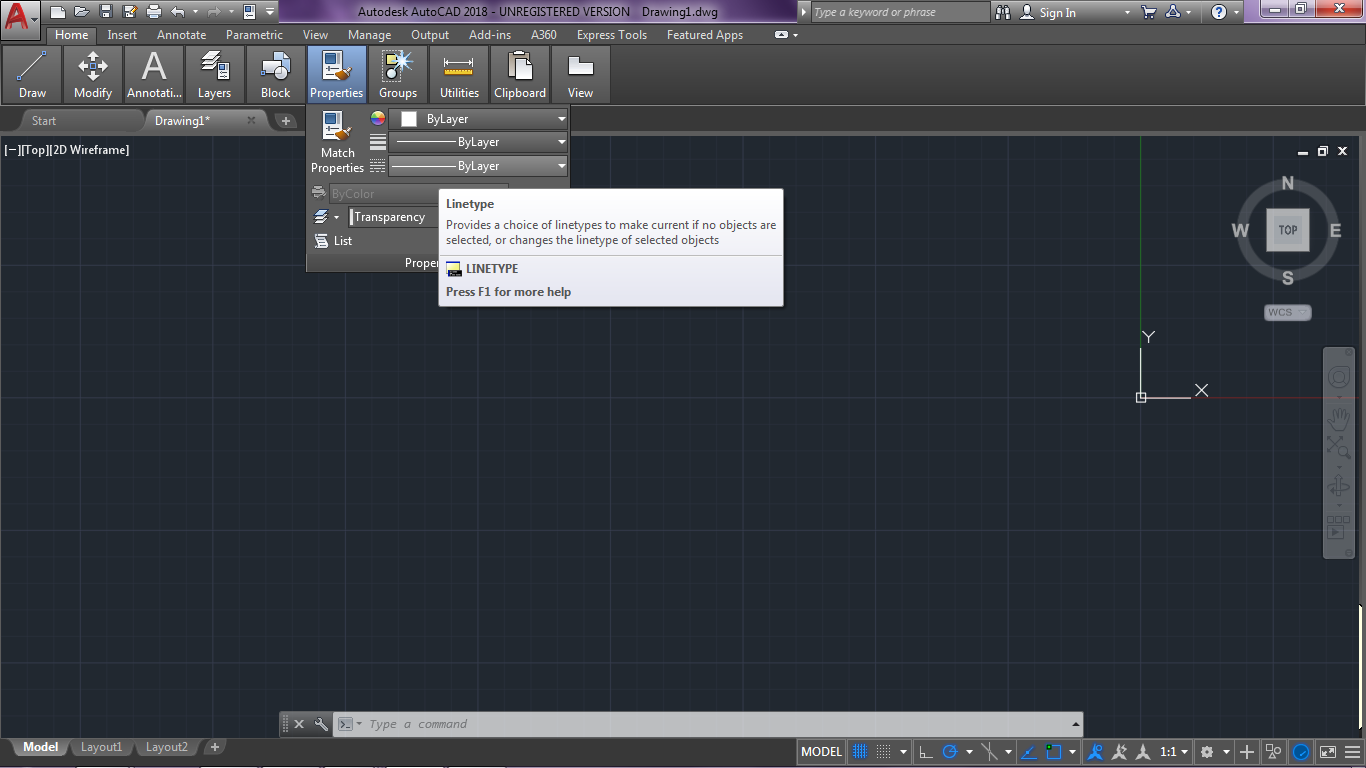1366x768 pixels.
Task: Click Match Properties tool
Action: pos(337,142)
